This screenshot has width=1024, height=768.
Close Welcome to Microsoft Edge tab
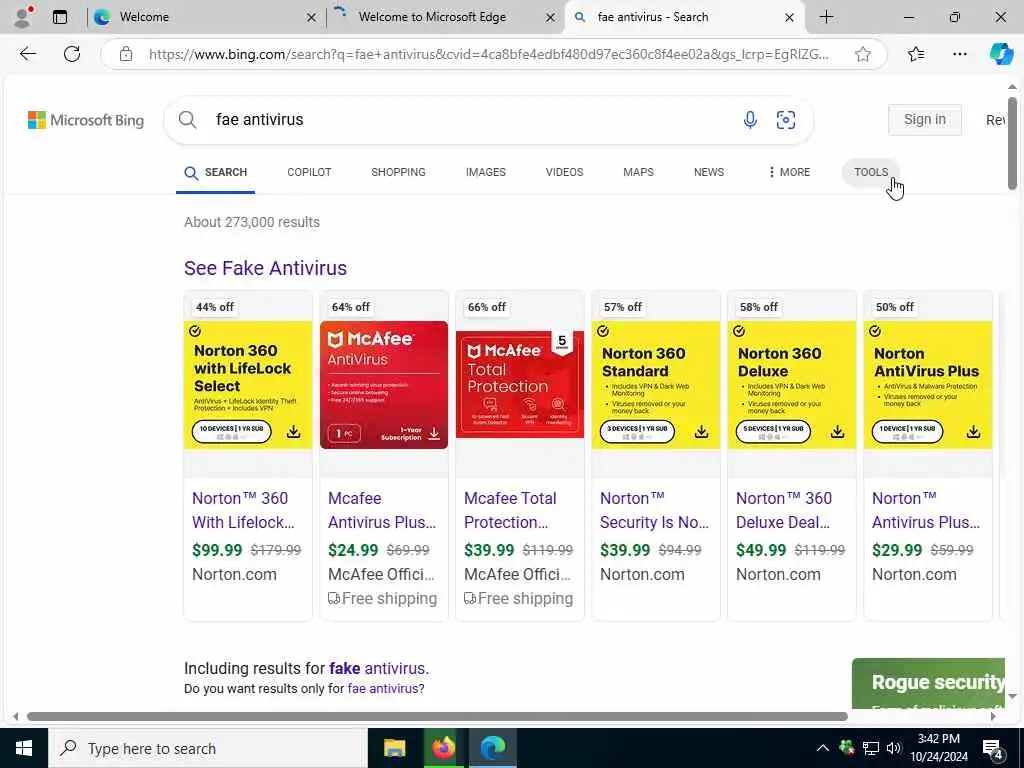click(551, 18)
